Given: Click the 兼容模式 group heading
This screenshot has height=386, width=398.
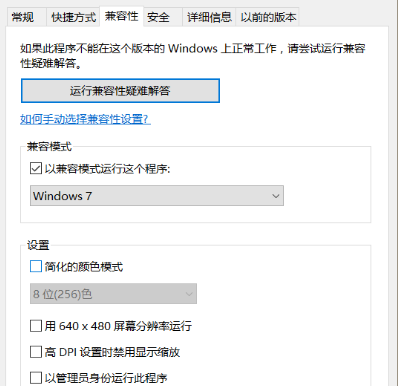Looking at the screenshot, I should [x=49, y=146].
